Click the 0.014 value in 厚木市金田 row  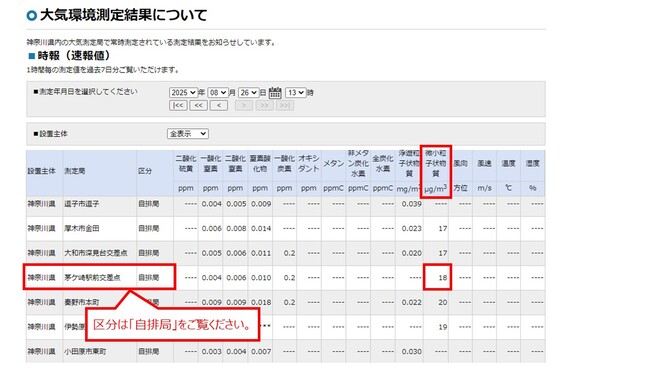[x=261, y=229]
